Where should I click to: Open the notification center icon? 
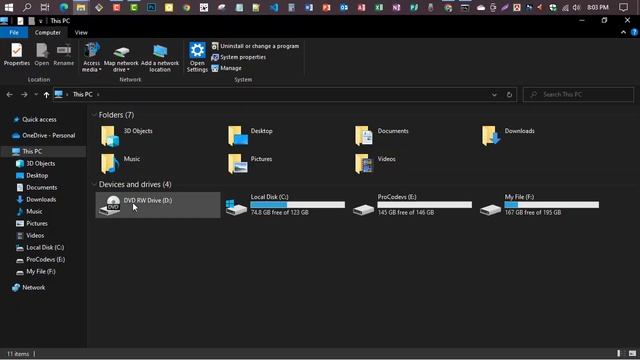point(623,7)
